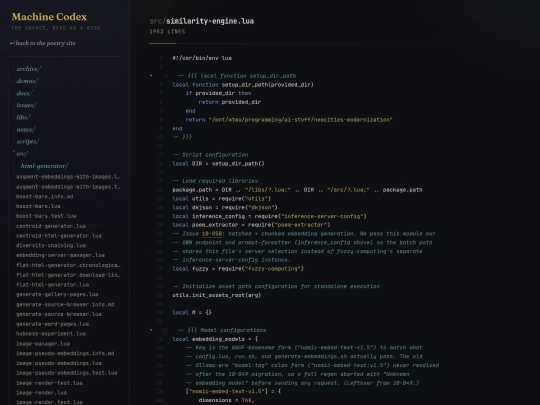Open the Machine Codex site title

pos(49,17)
